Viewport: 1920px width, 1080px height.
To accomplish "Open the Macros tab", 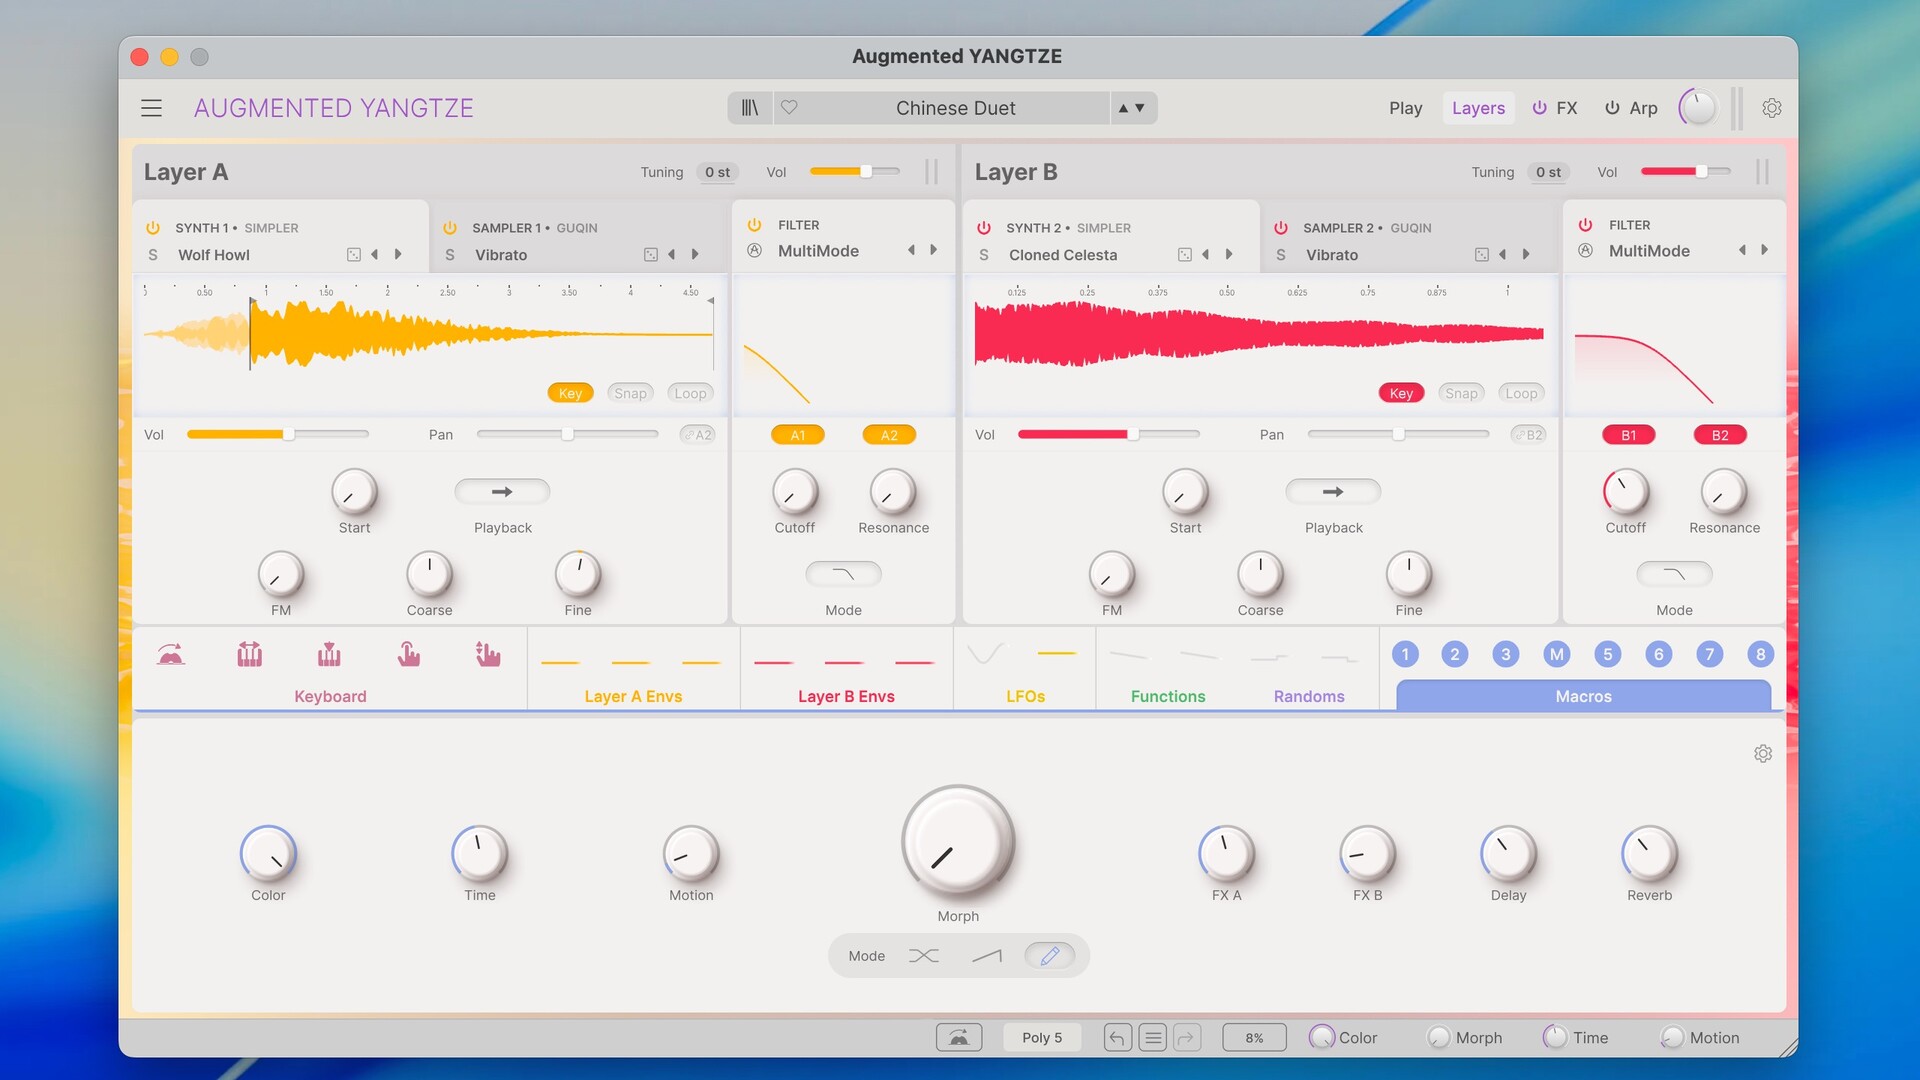I will (1583, 696).
